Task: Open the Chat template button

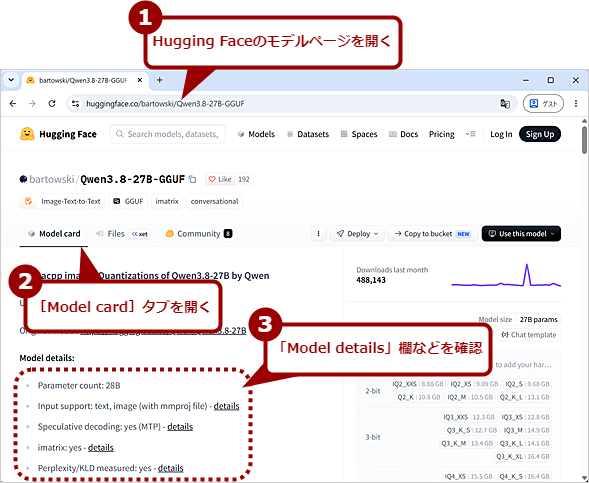Action: [529, 335]
